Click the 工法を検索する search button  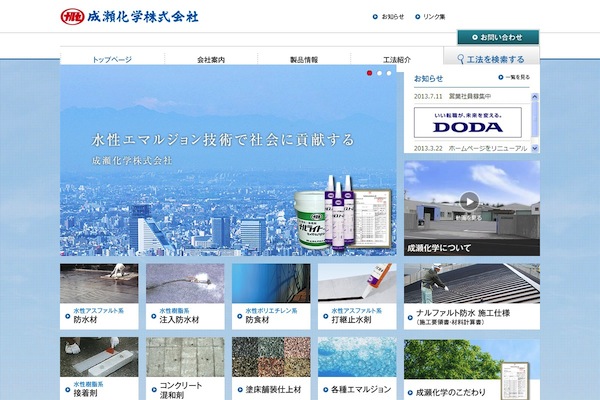click(491, 58)
